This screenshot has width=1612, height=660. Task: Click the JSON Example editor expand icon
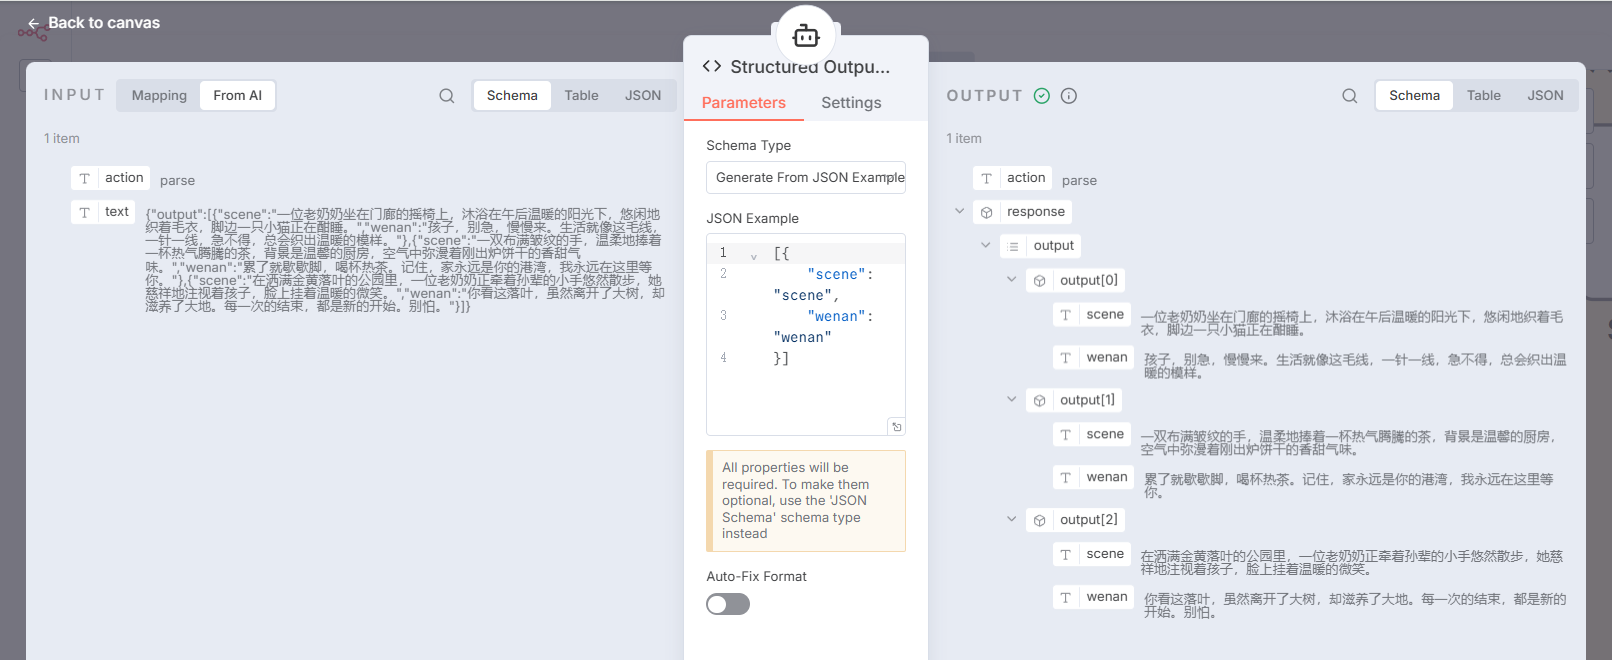896,427
